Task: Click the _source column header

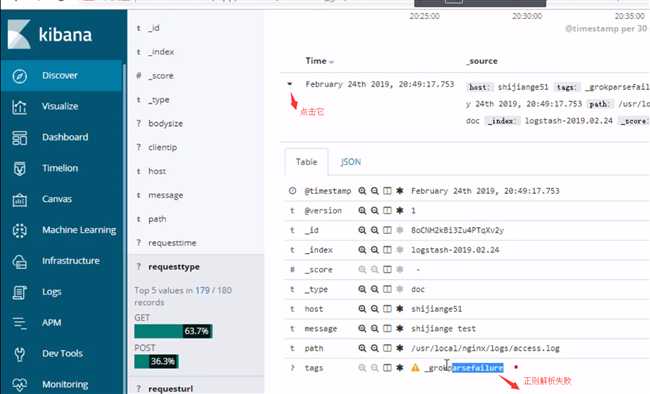Action: pyautogui.click(x=482, y=61)
